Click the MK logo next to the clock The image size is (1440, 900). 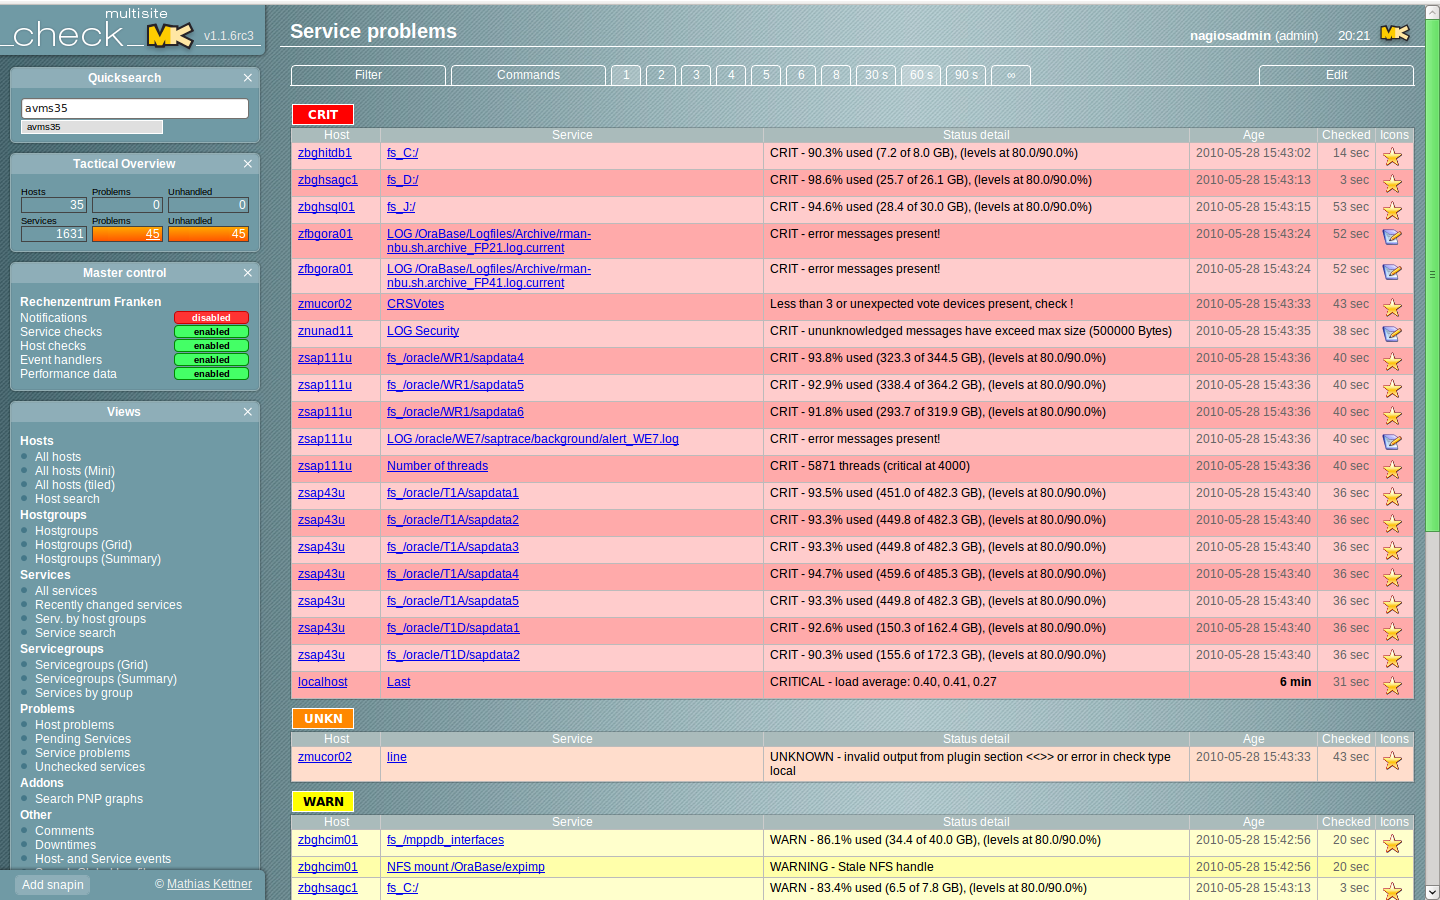(x=1394, y=33)
